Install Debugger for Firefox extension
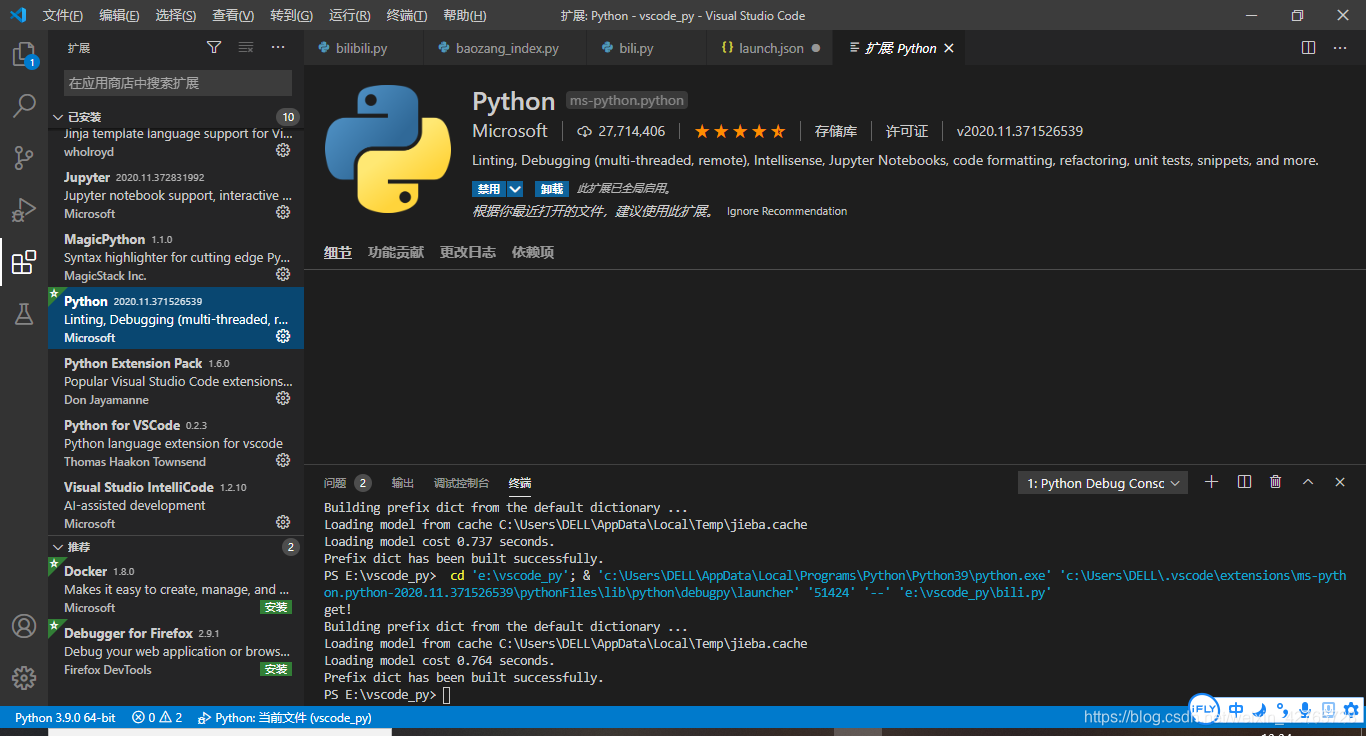The image size is (1366, 736). coord(276,669)
